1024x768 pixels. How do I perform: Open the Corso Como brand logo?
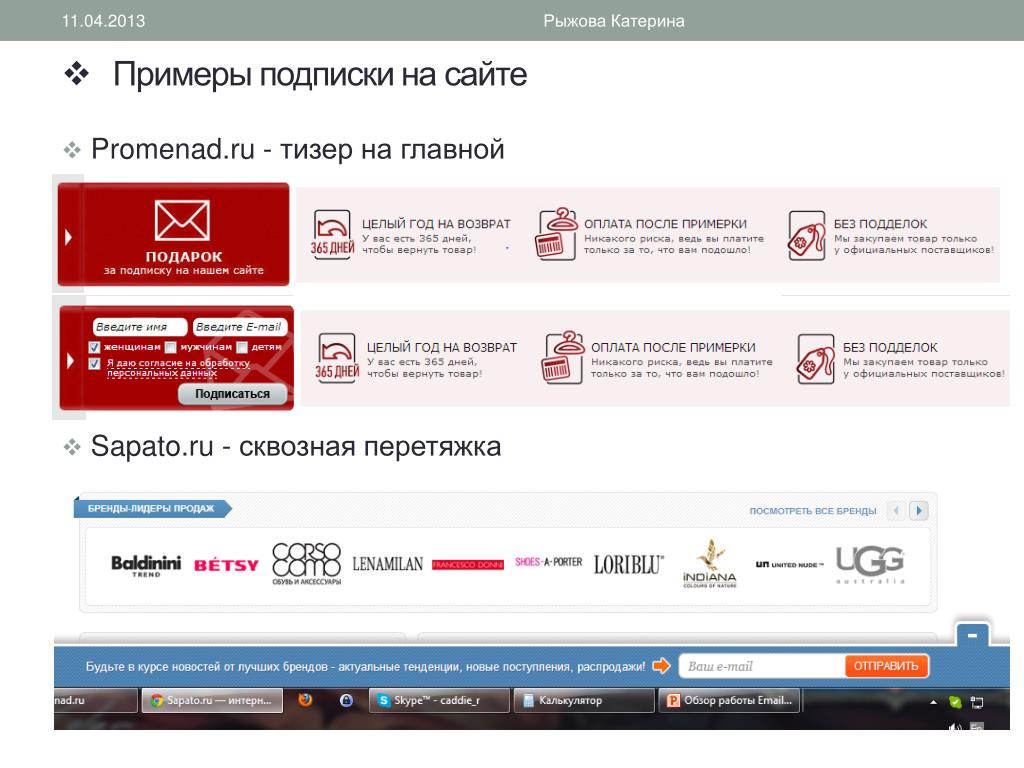(306, 564)
